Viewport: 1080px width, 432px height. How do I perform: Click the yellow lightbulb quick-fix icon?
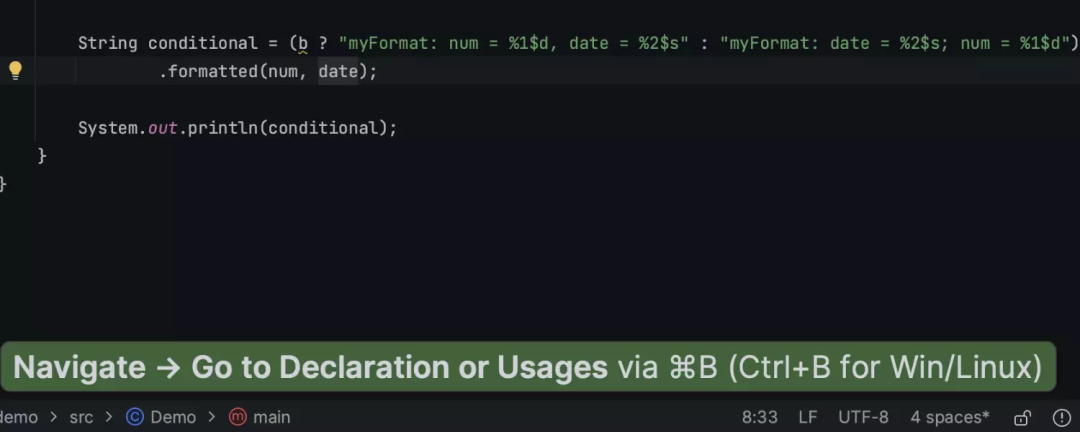pyautogui.click(x=15, y=70)
